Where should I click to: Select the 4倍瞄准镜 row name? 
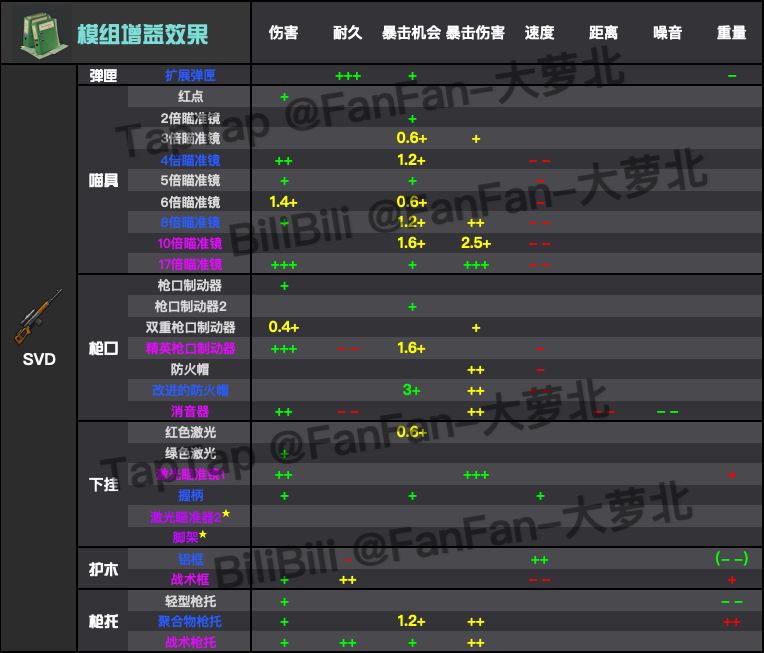tap(190, 160)
